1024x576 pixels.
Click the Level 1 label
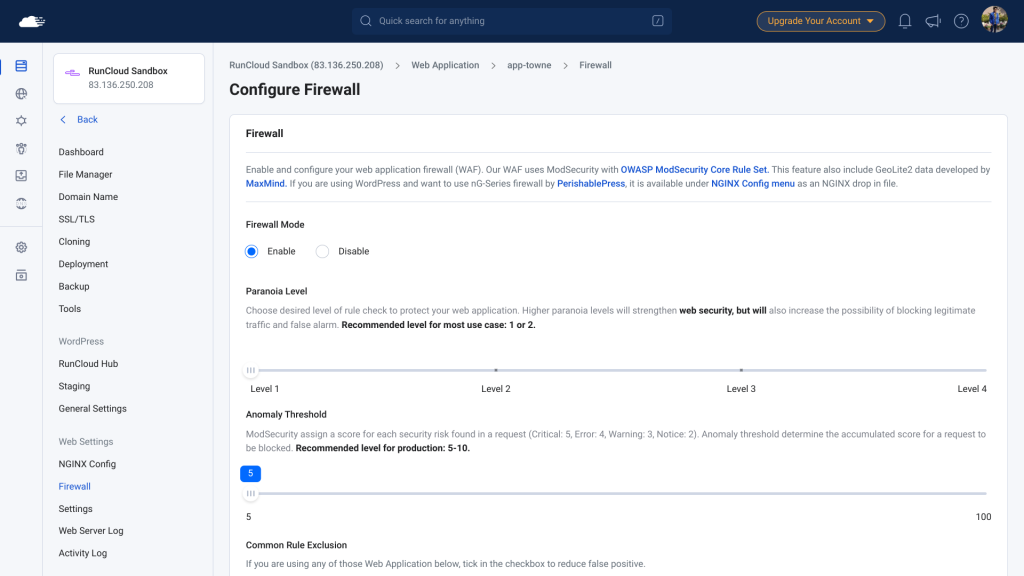[x=264, y=389]
